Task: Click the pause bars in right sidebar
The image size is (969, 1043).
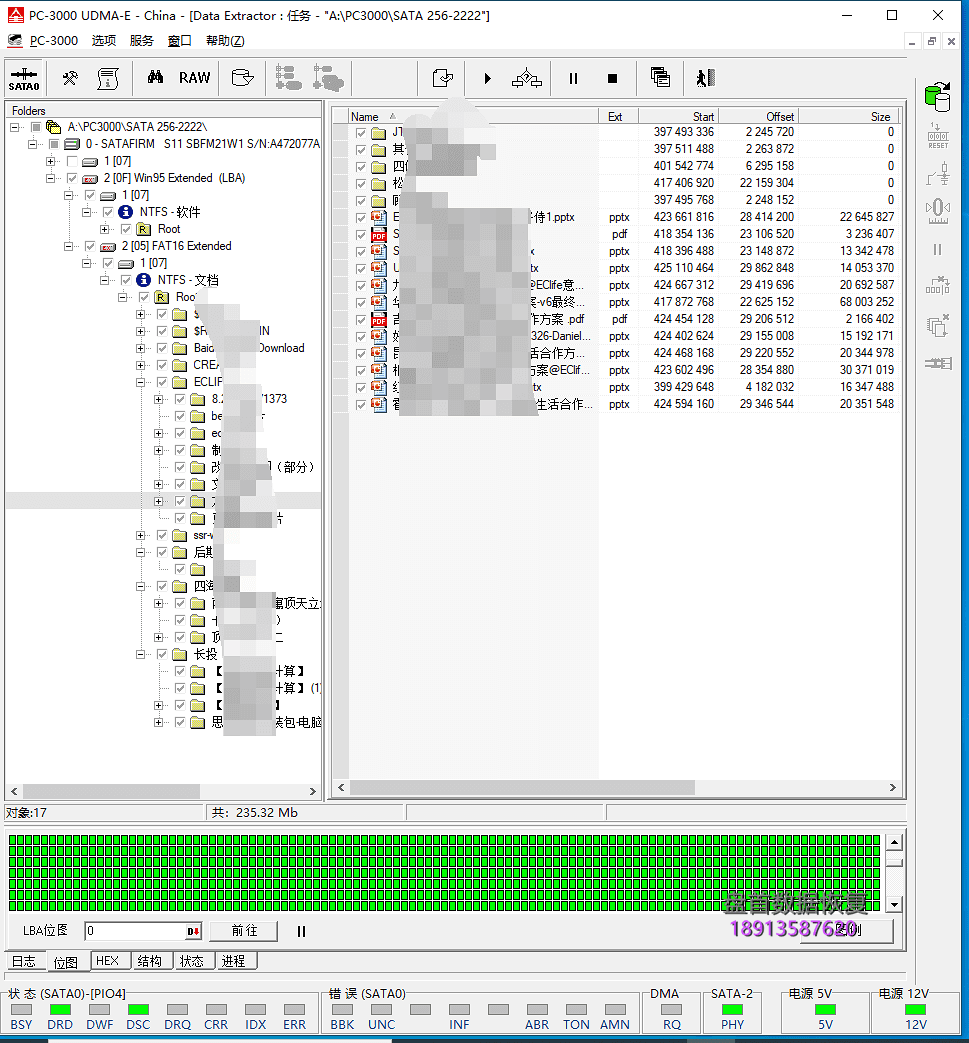Action: pos(938,249)
